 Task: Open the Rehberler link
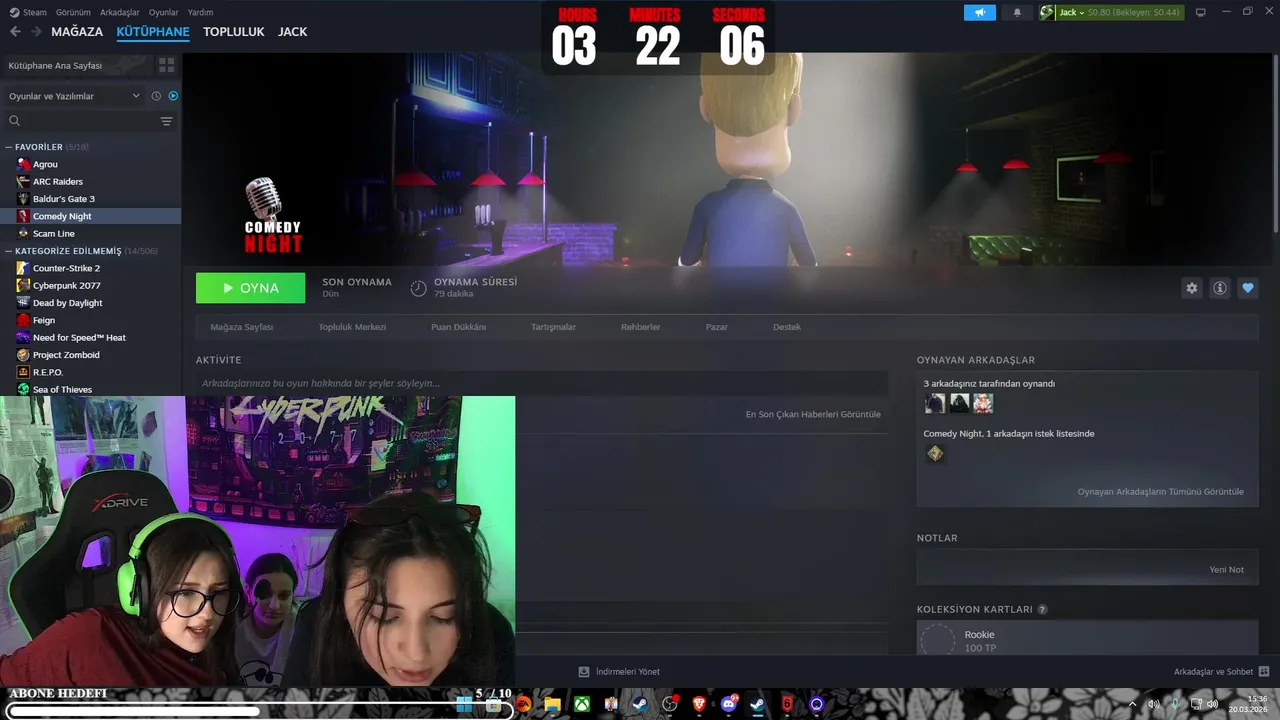click(640, 327)
